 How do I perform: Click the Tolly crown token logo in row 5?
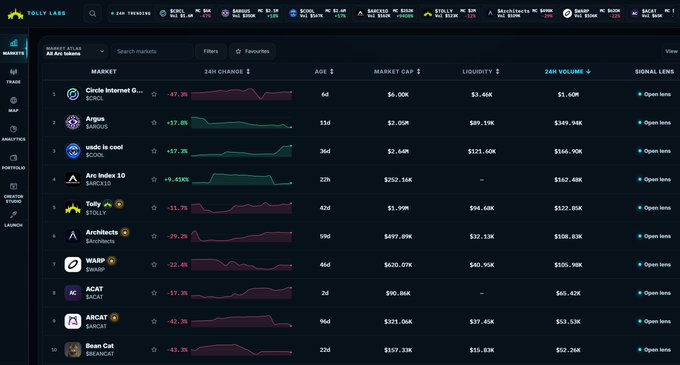(73, 208)
